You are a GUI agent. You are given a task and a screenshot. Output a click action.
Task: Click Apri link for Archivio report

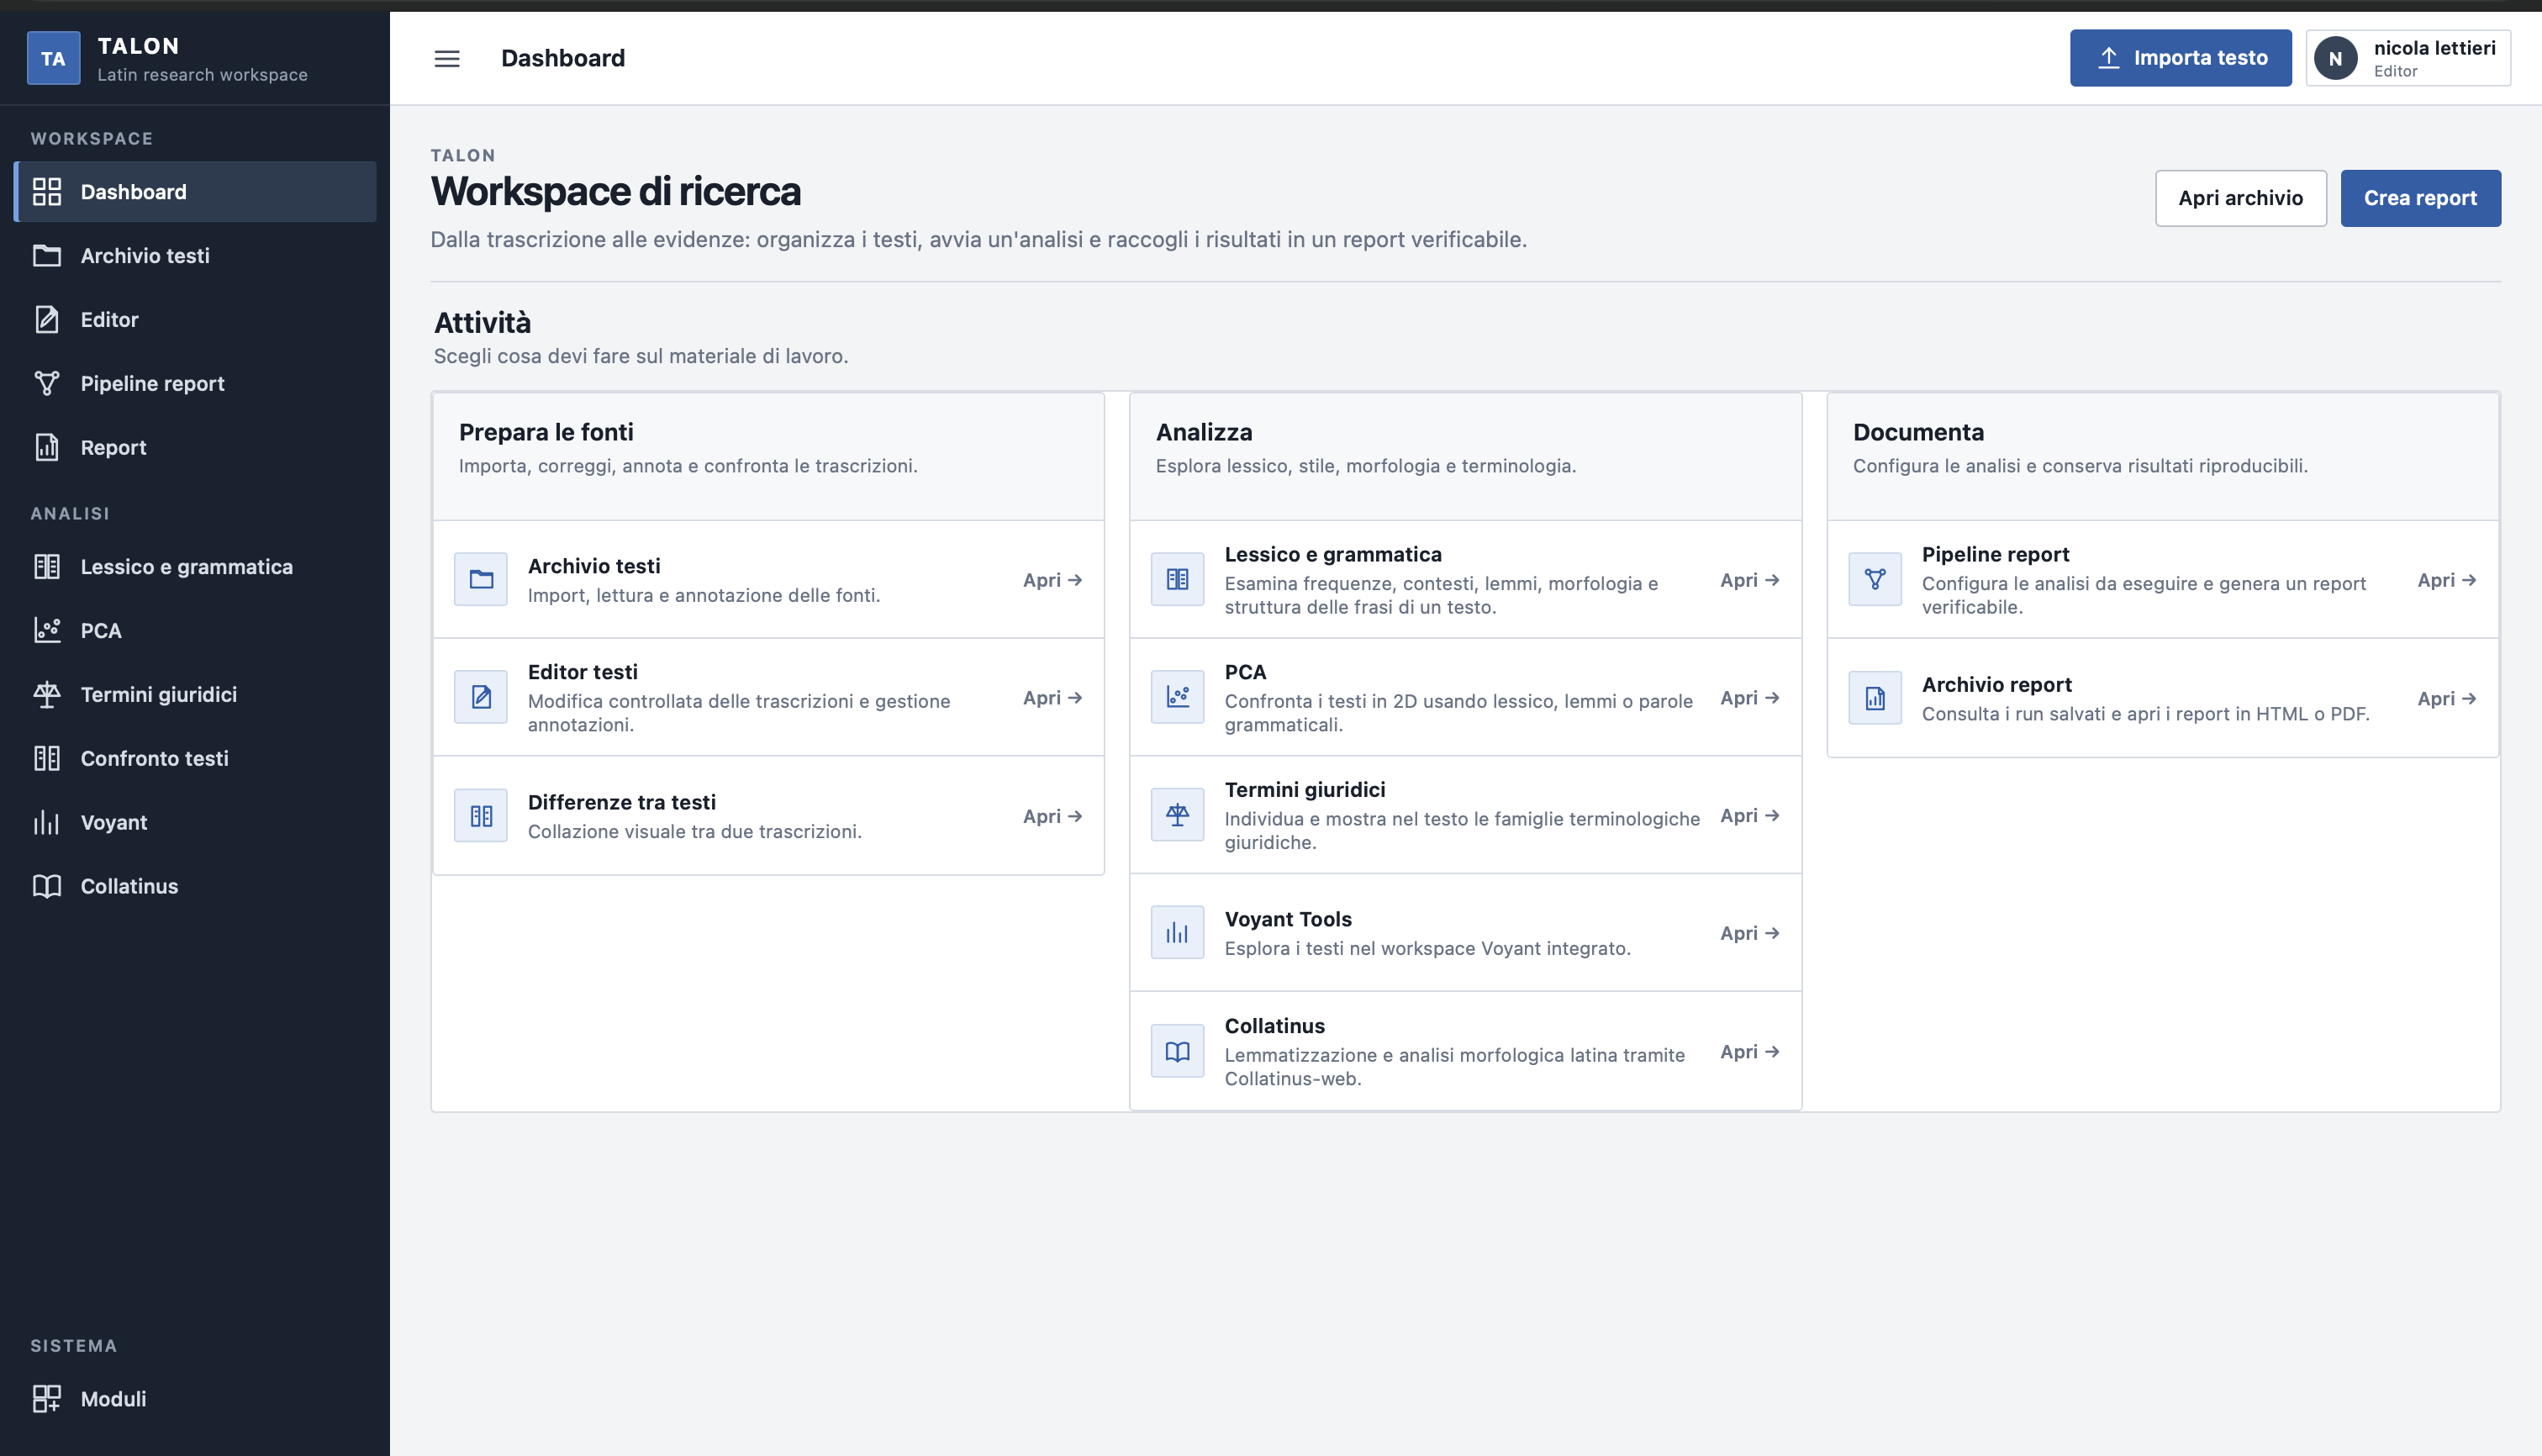[2446, 698]
